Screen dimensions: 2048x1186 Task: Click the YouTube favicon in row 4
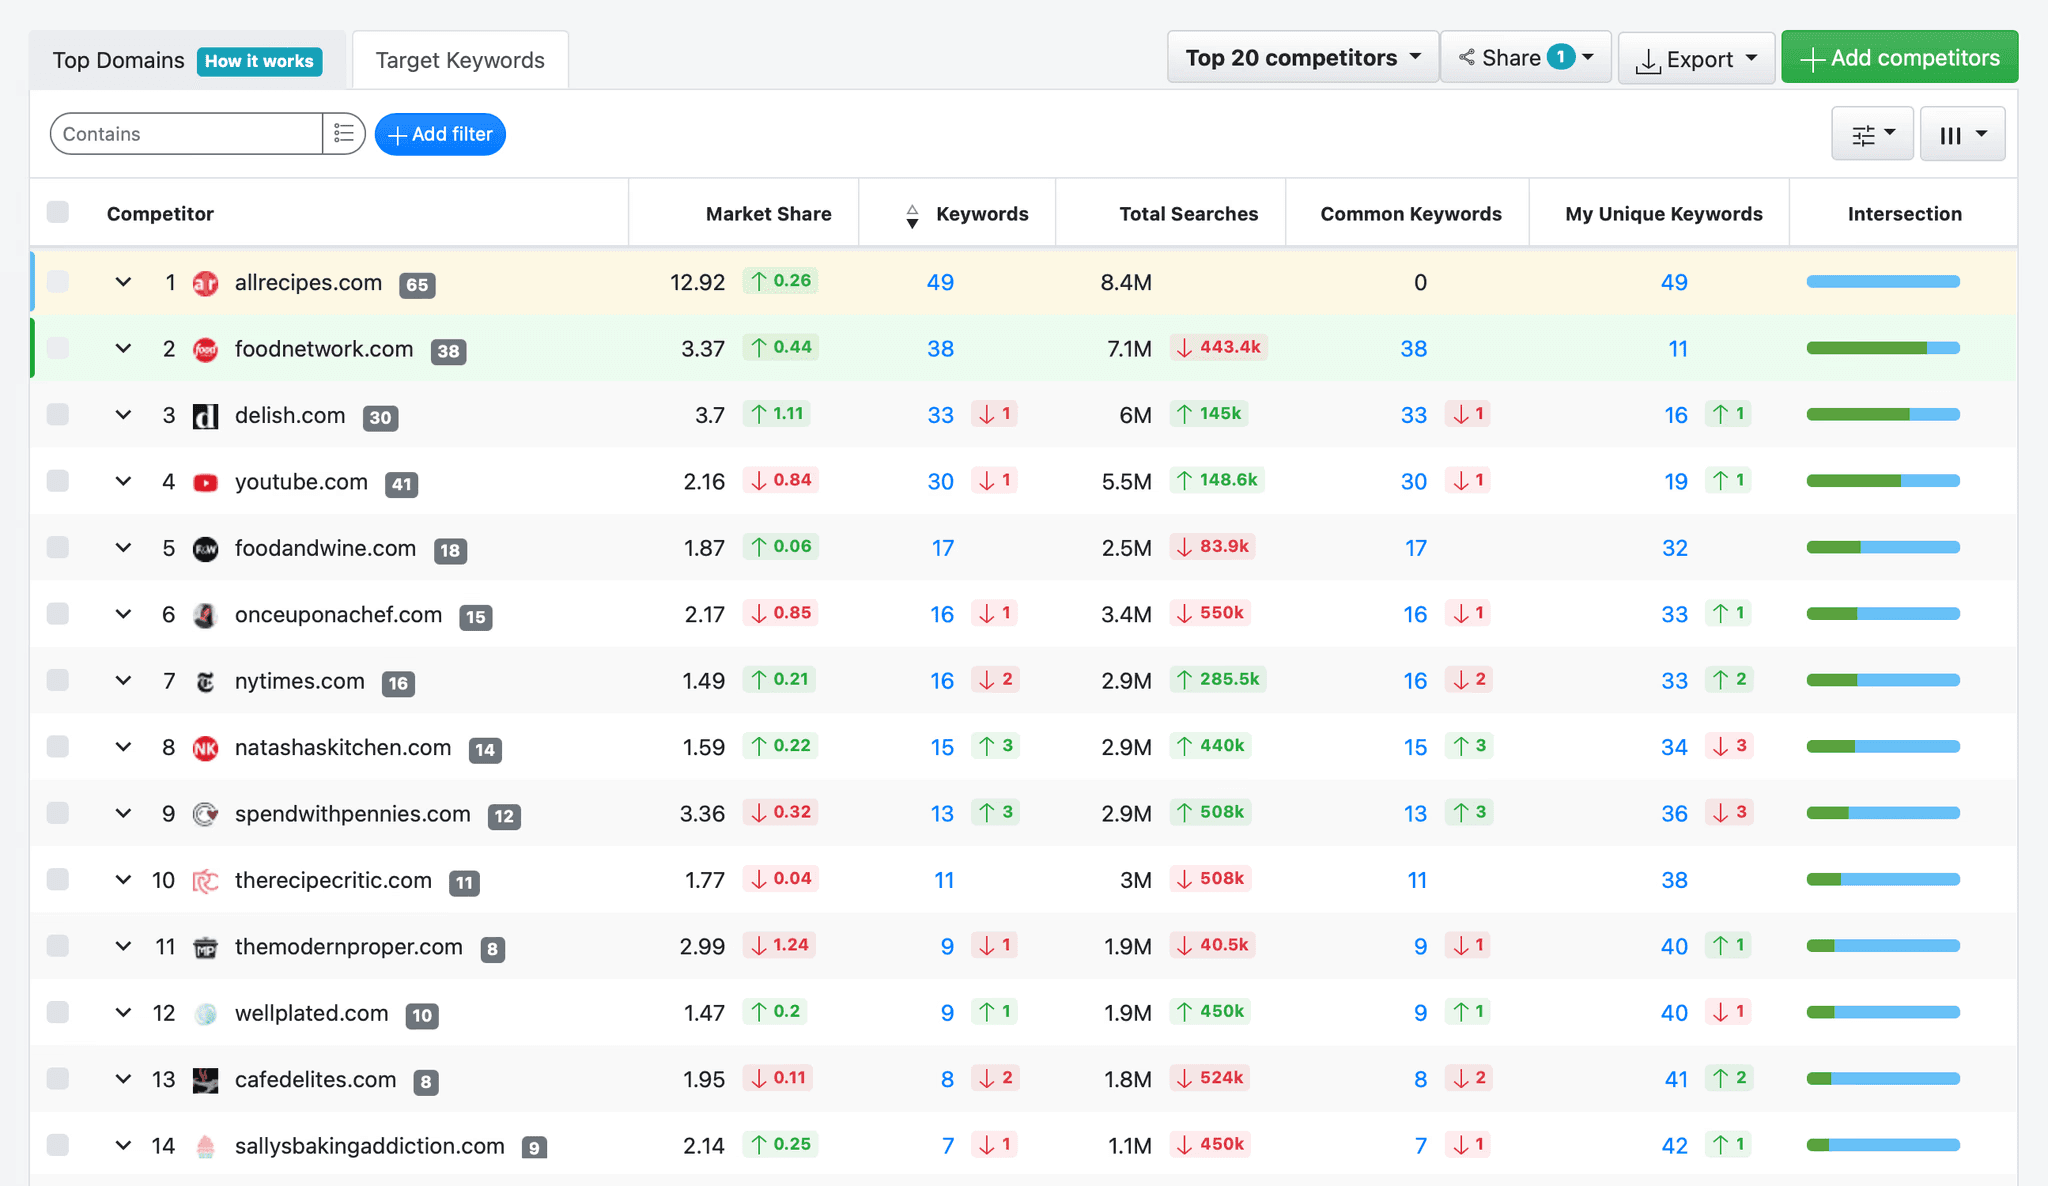point(205,482)
